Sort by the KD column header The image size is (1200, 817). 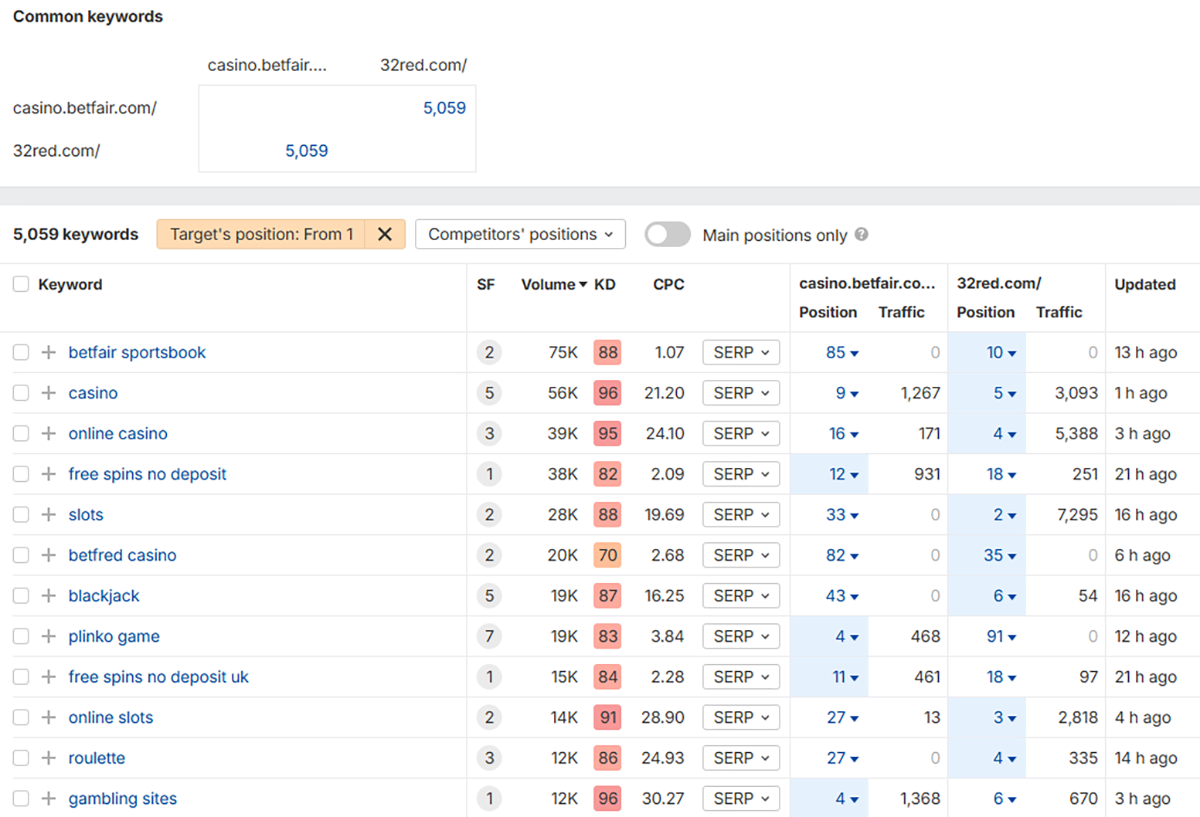click(x=605, y=285)
